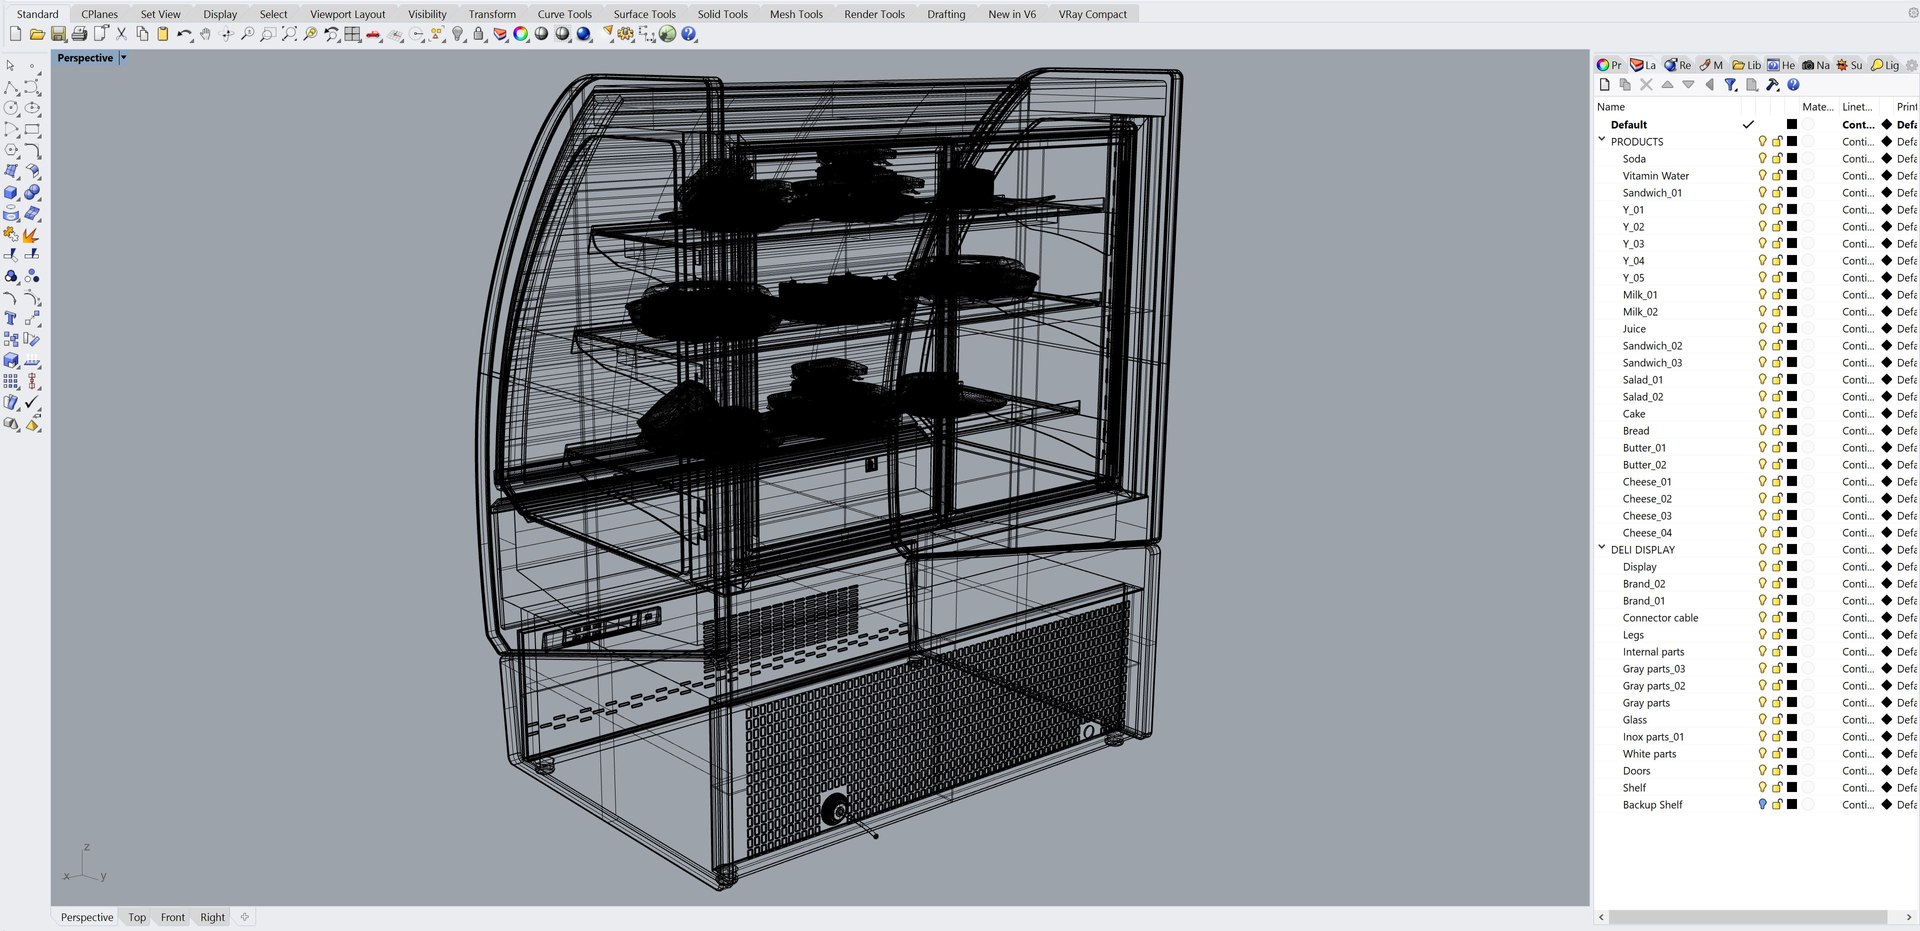Viewport: 1920px width, 931px height.
Task: Open Continuous linetype dropdown for Legs layer
Action: coord(1858,634)
